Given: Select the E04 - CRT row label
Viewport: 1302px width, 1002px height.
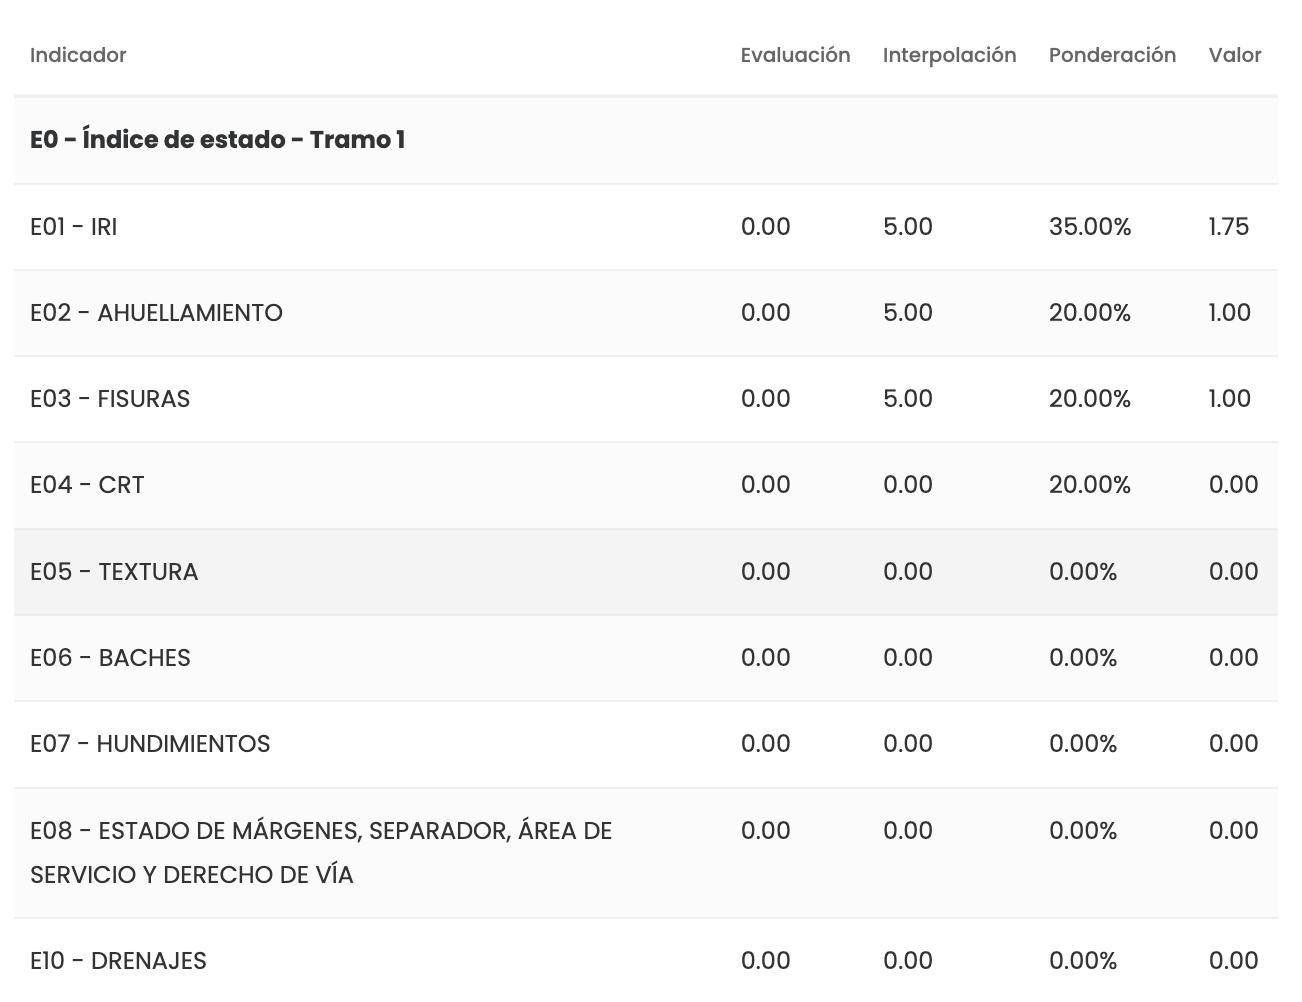Looking at the screenshot, I should pyautogui.click(x=87, y=485).
